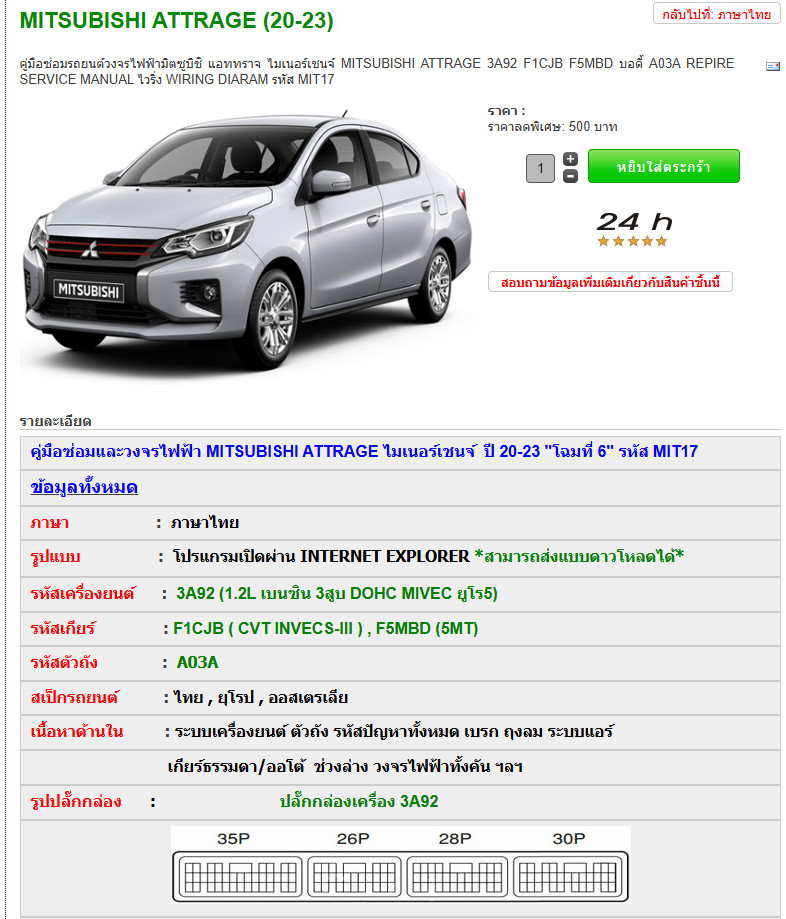Click the สอบถามข้อมูลเพิ่มเติม inquiry button
This screenshot has height=919, width=786.
pyautogui.click(x=610, y=282)
